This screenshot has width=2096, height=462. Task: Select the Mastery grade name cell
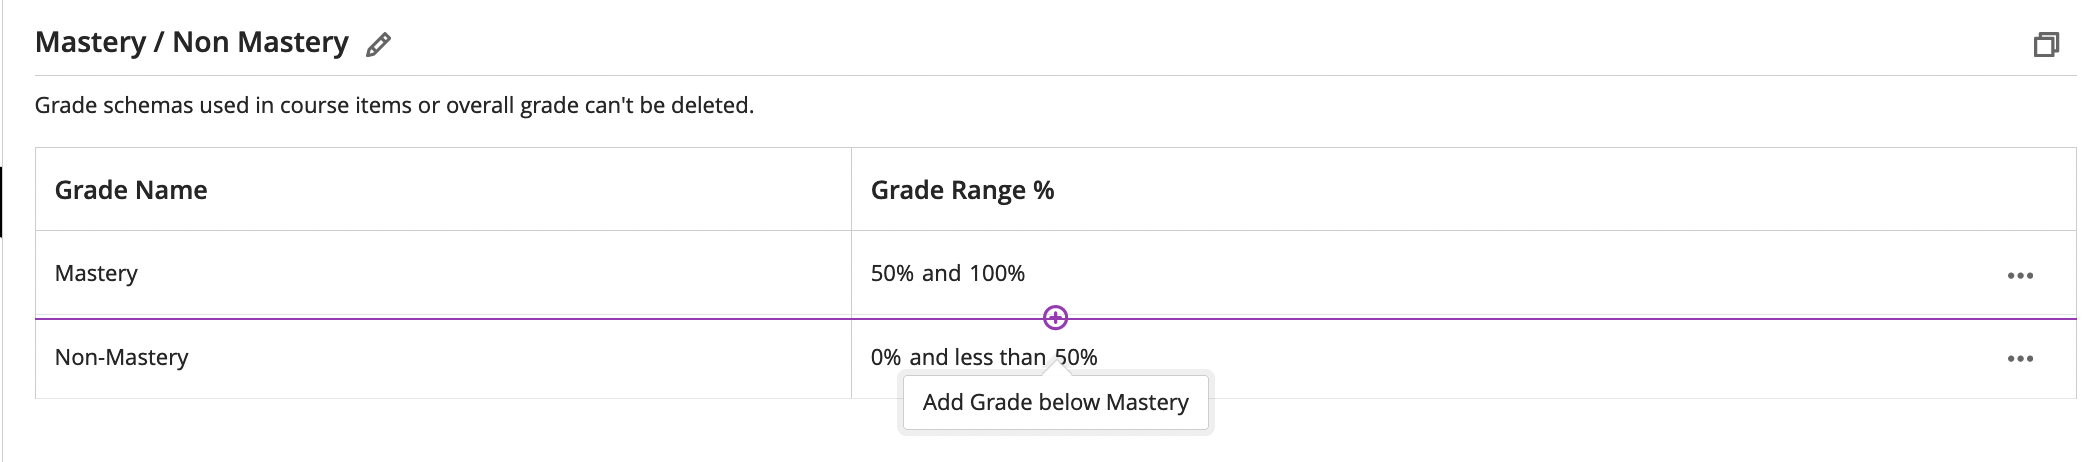pos(443,274)
